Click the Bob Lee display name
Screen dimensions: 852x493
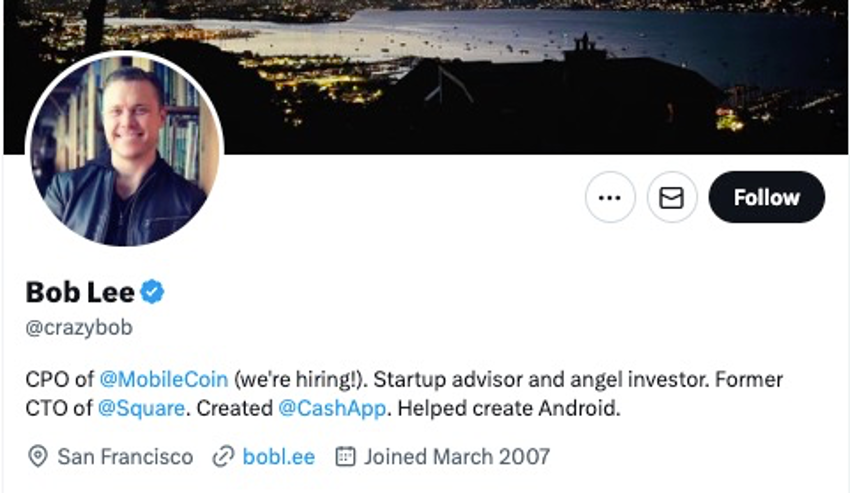(x=80, y=292)
